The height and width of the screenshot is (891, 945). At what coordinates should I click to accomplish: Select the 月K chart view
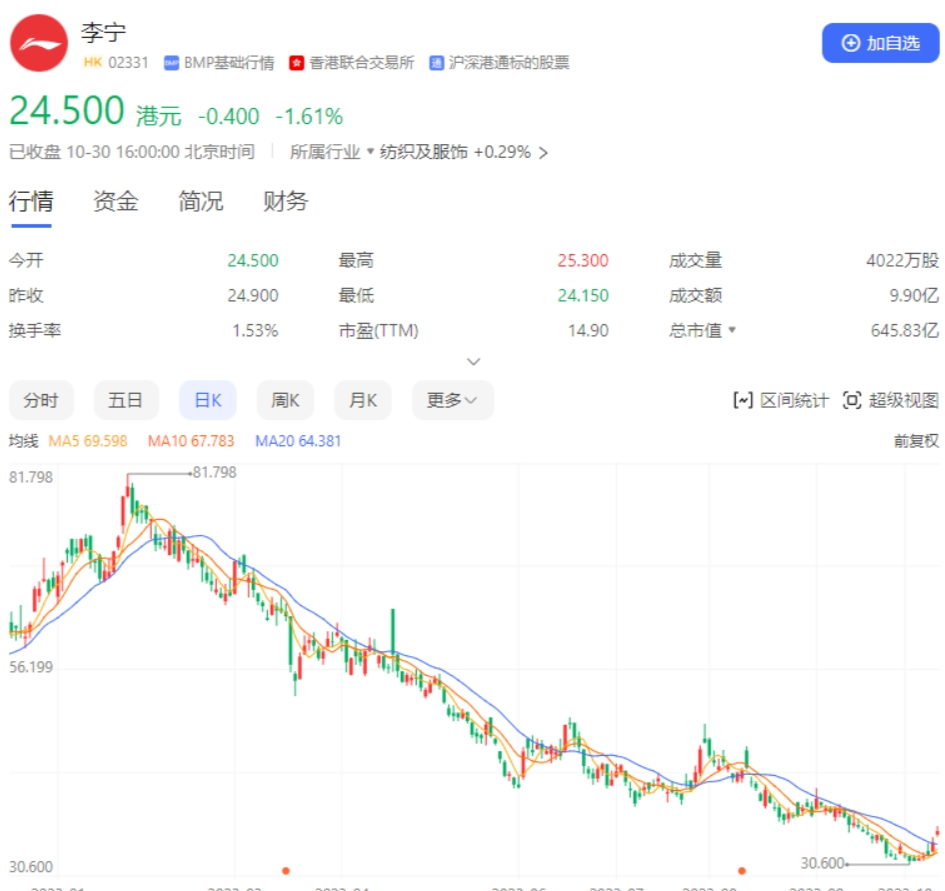(363, 400)
